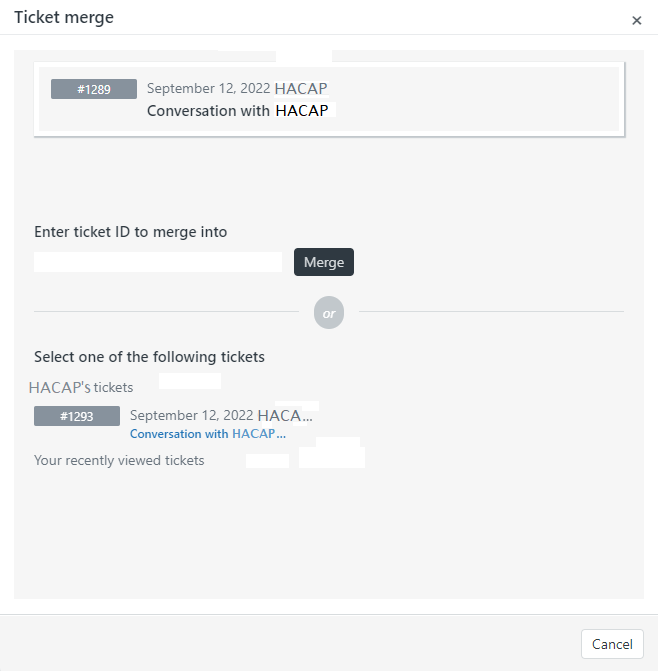
Task: Click 'Select one of the following tickets' heading
Action: pos(149,356)
